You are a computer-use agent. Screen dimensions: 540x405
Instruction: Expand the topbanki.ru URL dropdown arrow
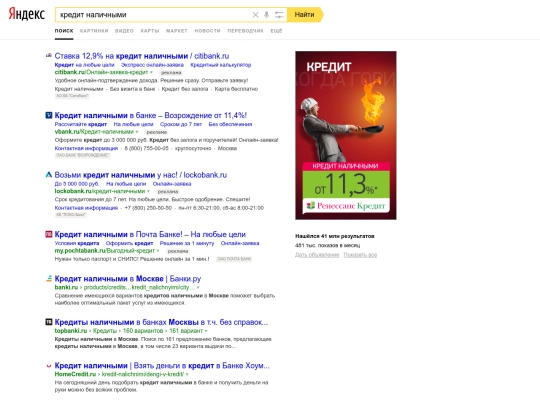click(x=206, y=331)
